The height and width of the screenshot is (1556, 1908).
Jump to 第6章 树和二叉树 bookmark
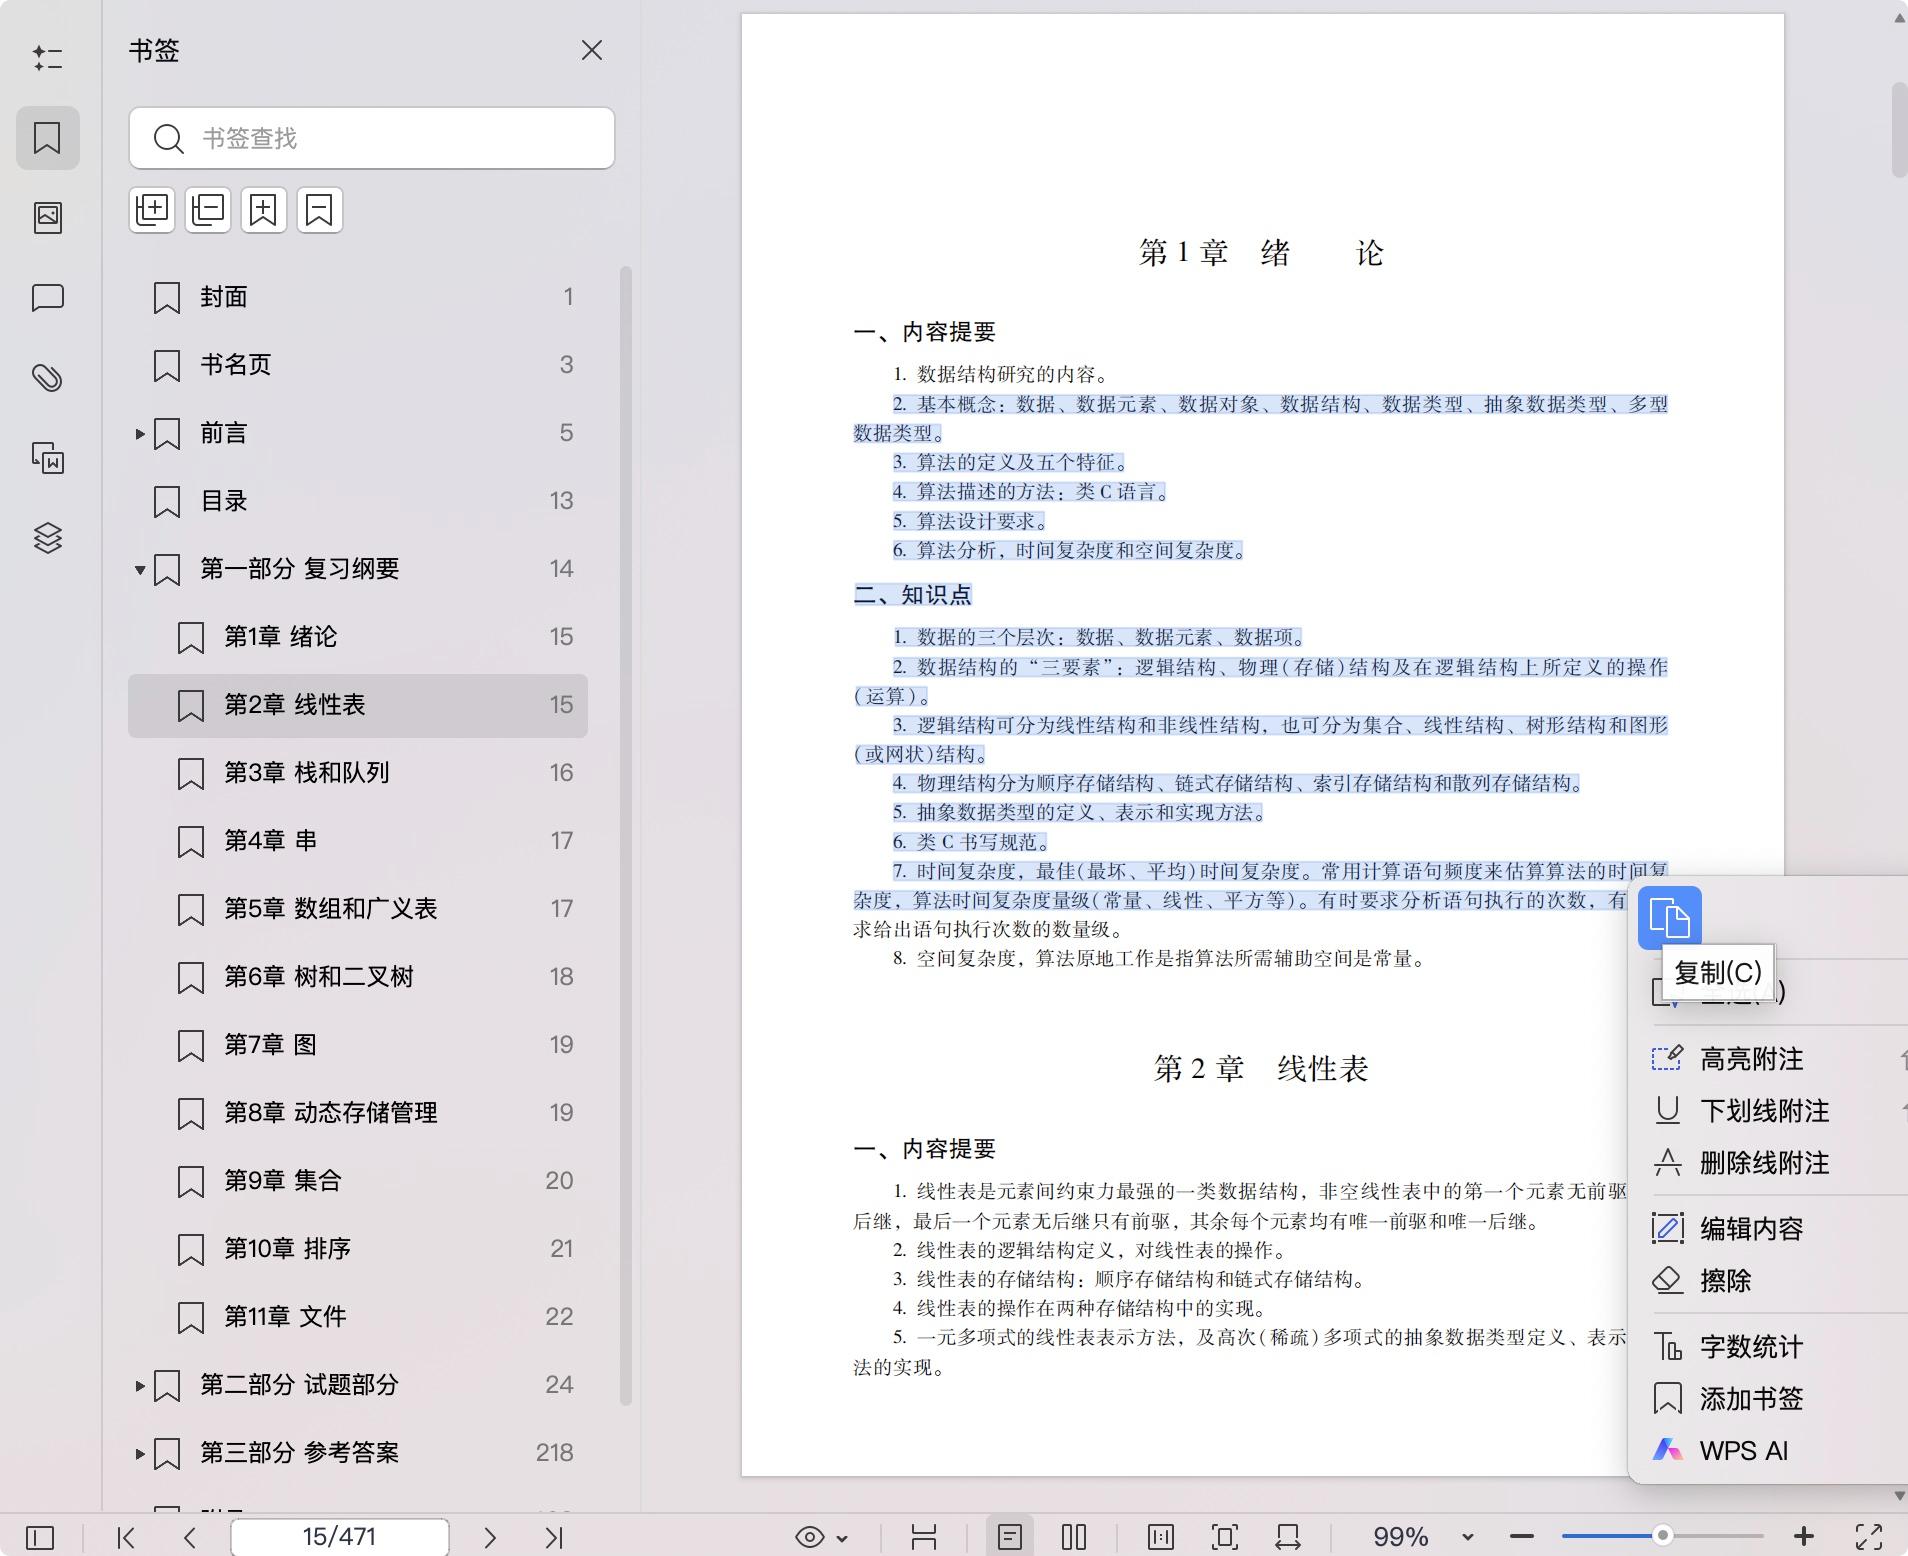tap(358, 977)
